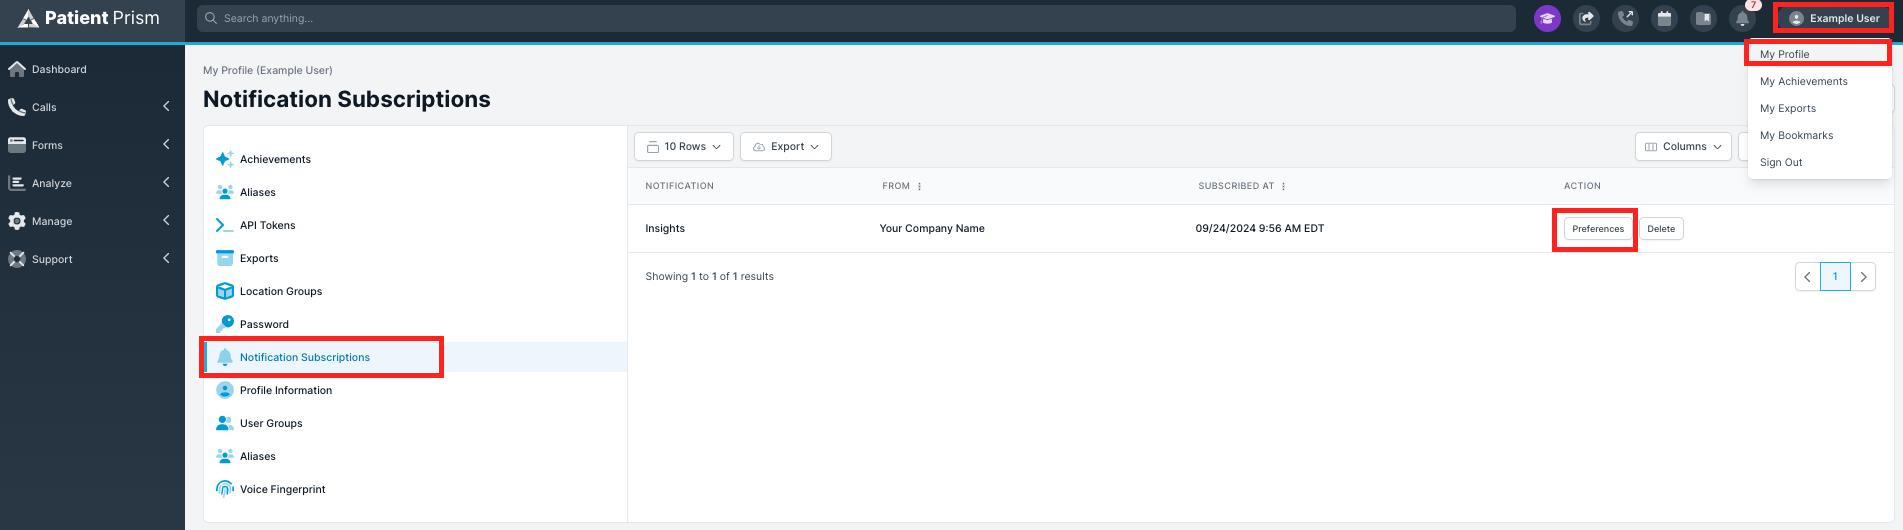The image size is (1903, 530).
Task: Open the 10 Rows dropdown
Action: (x=684, y=146)
